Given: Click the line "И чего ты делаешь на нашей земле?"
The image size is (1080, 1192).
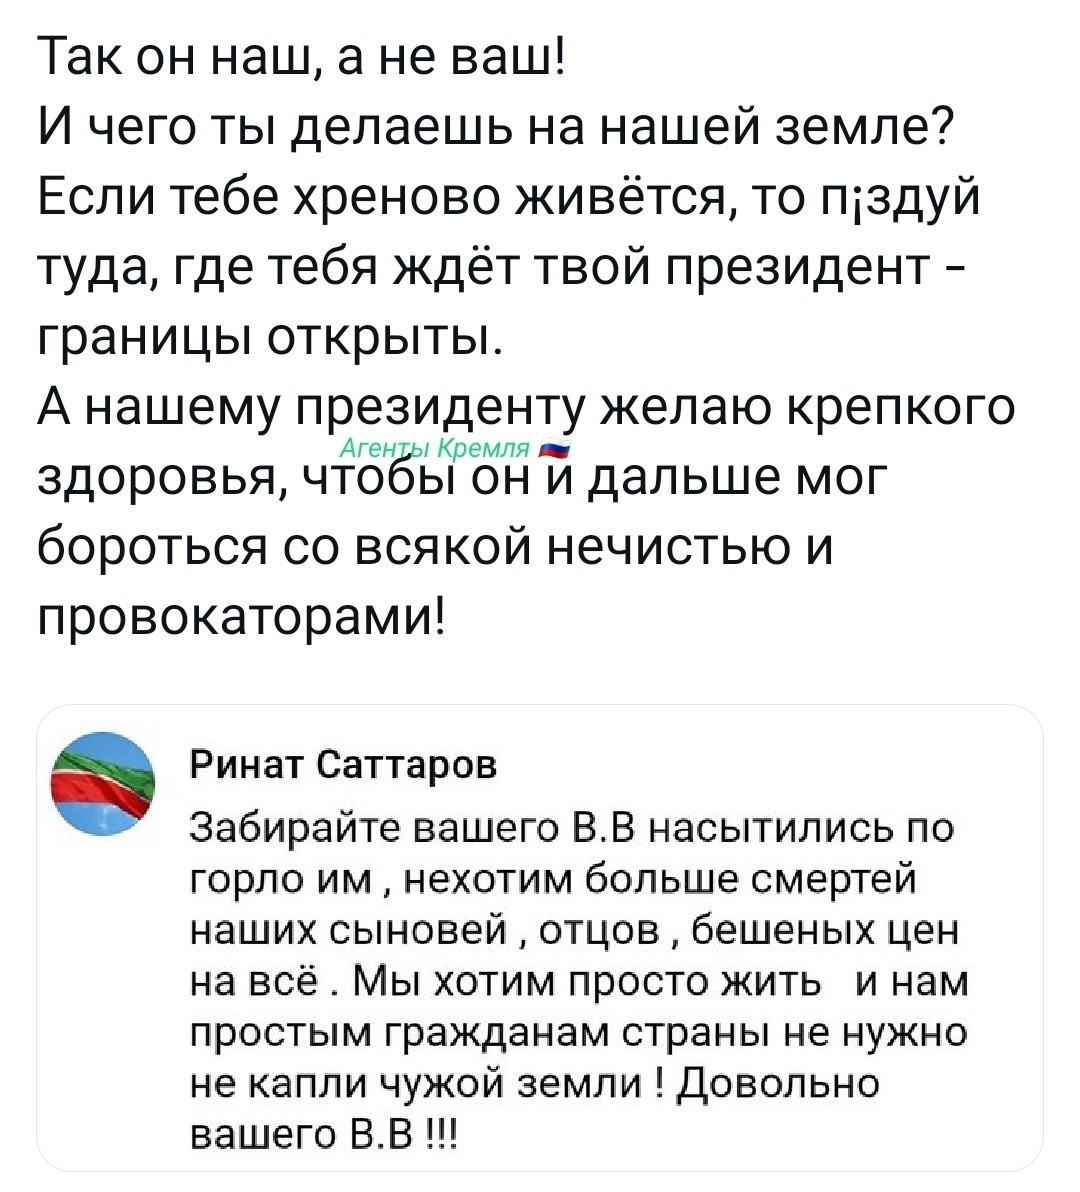Looking at the screenshot, I should [x=494, y=129].
